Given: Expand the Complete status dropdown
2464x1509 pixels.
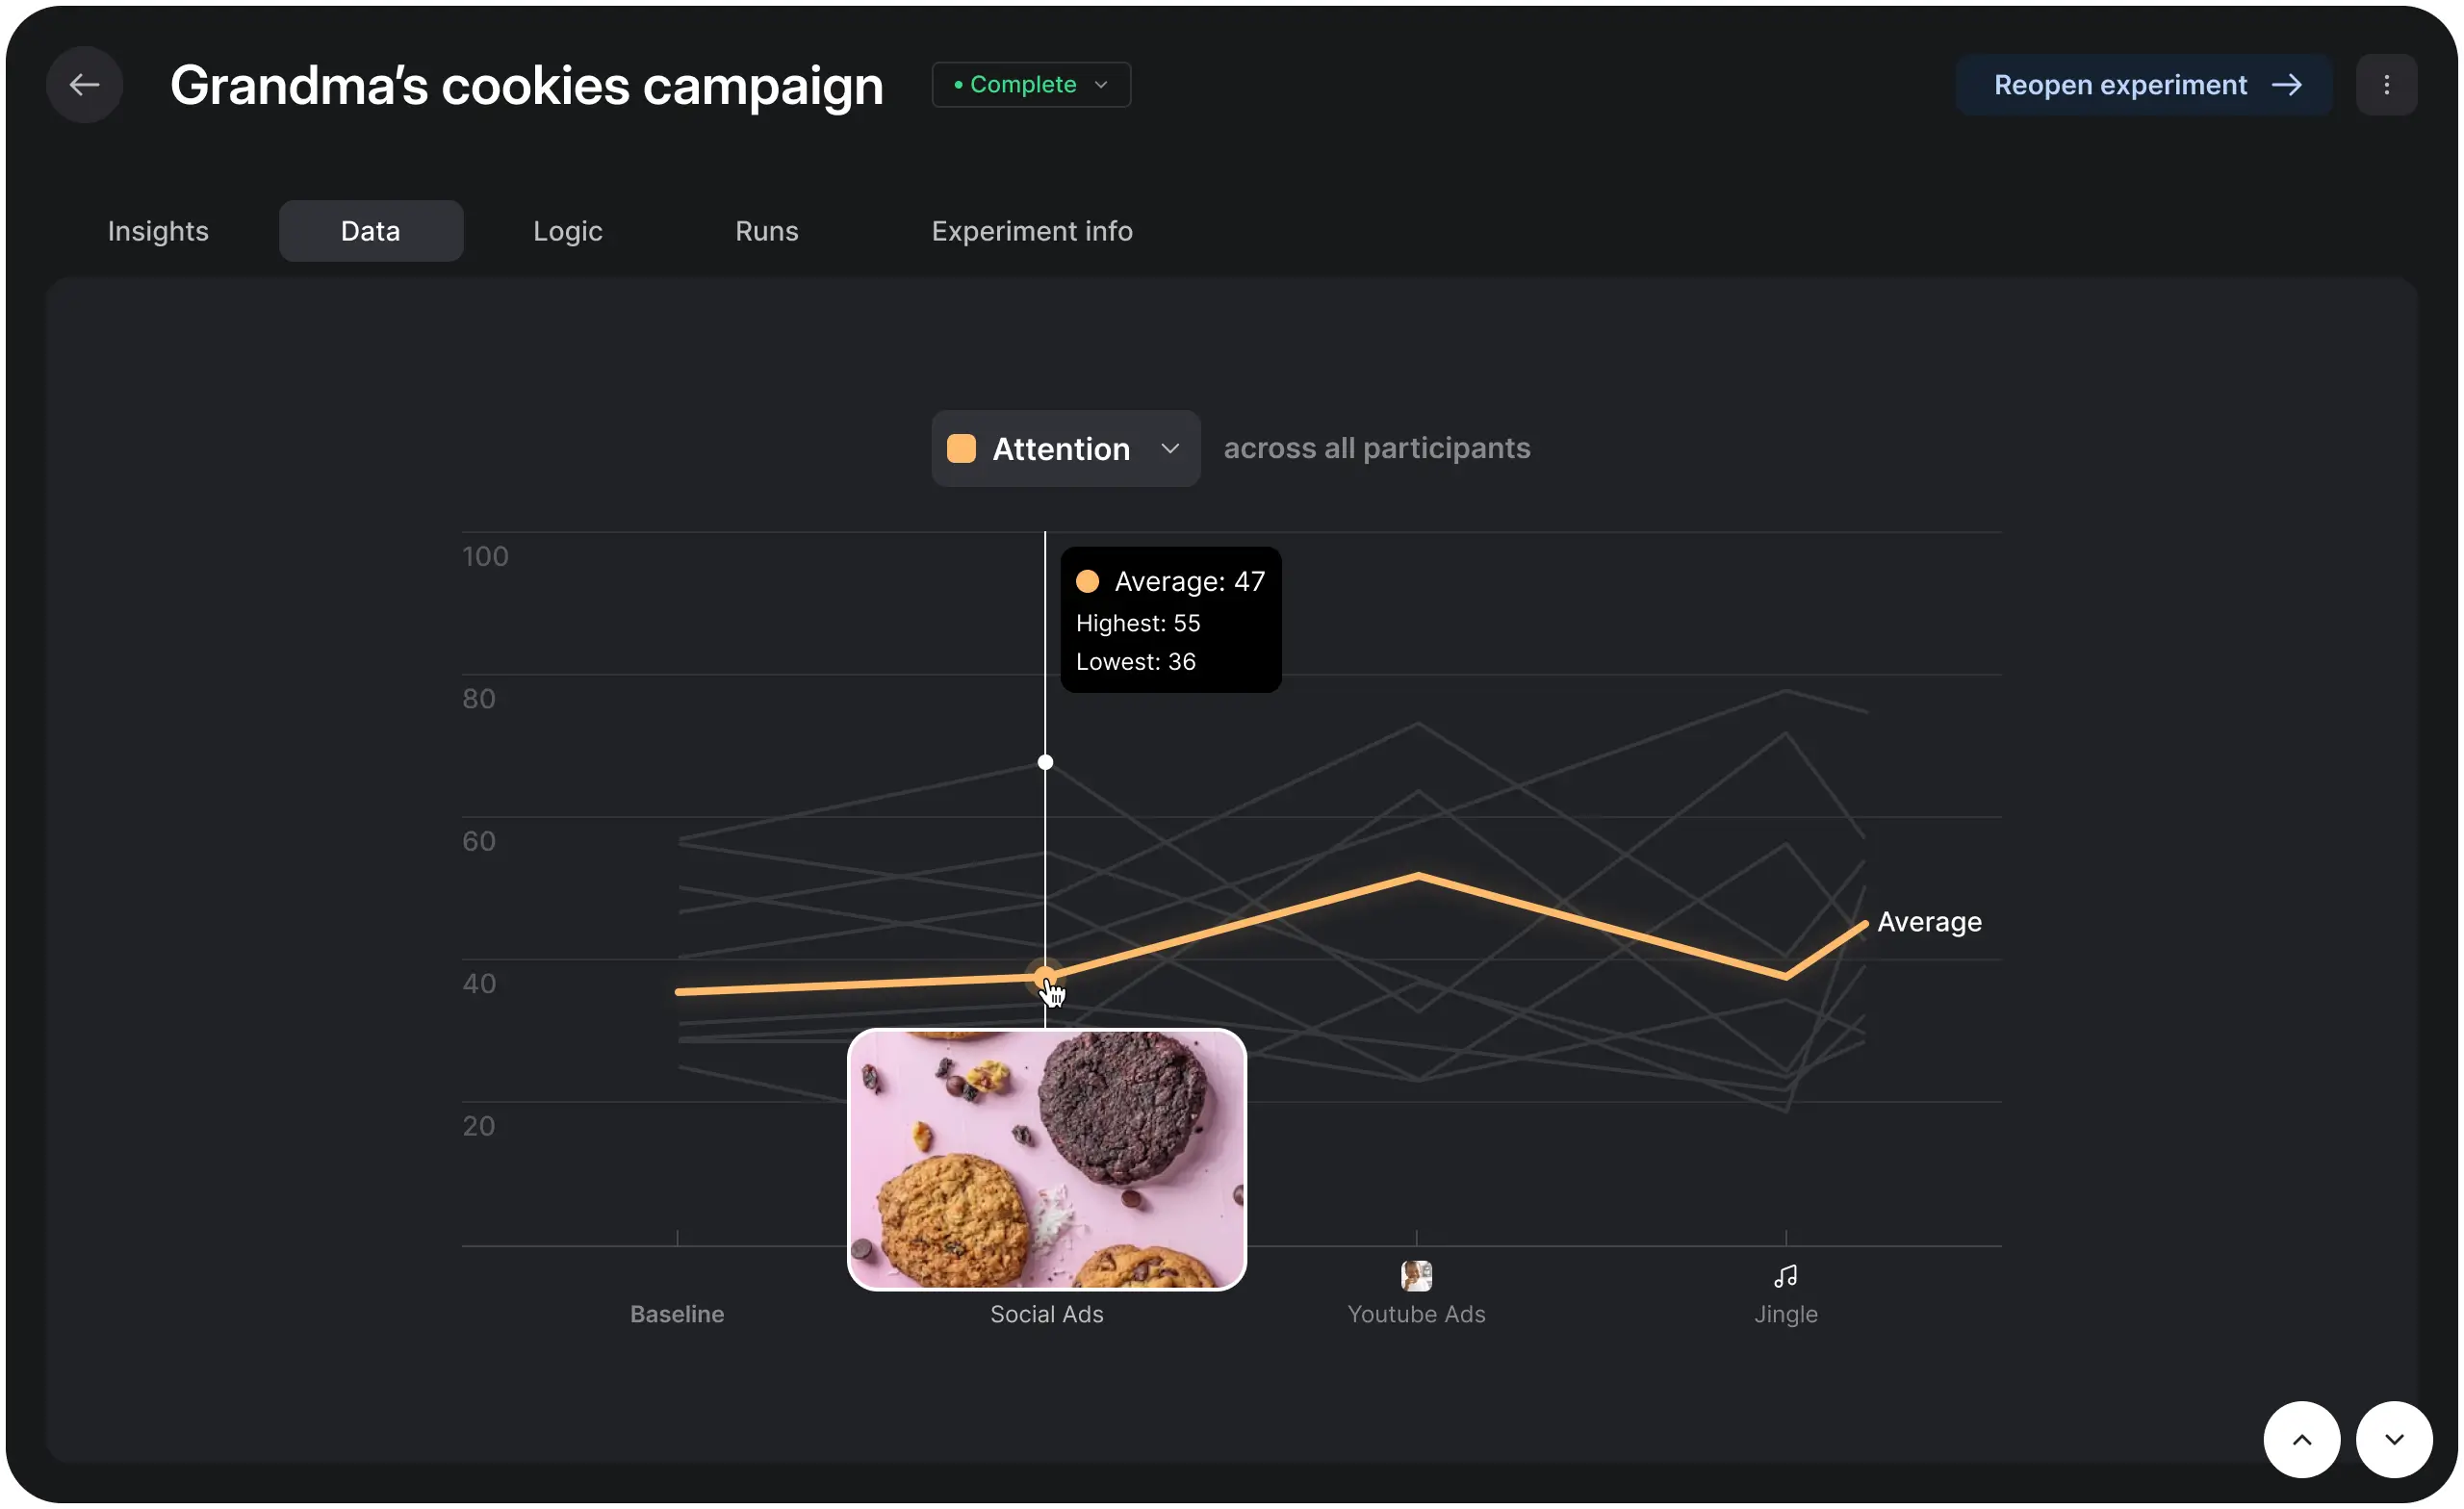Looking at the screenshot, I should tap(1031, 85).
